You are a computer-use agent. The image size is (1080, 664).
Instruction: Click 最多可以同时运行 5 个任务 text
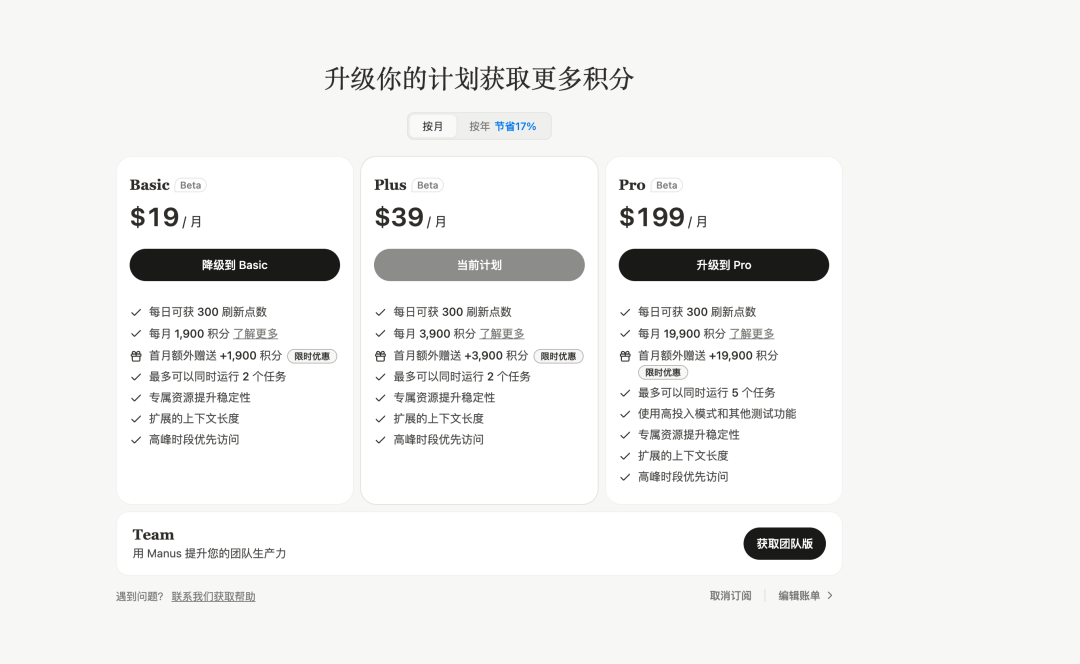[707, 393]
